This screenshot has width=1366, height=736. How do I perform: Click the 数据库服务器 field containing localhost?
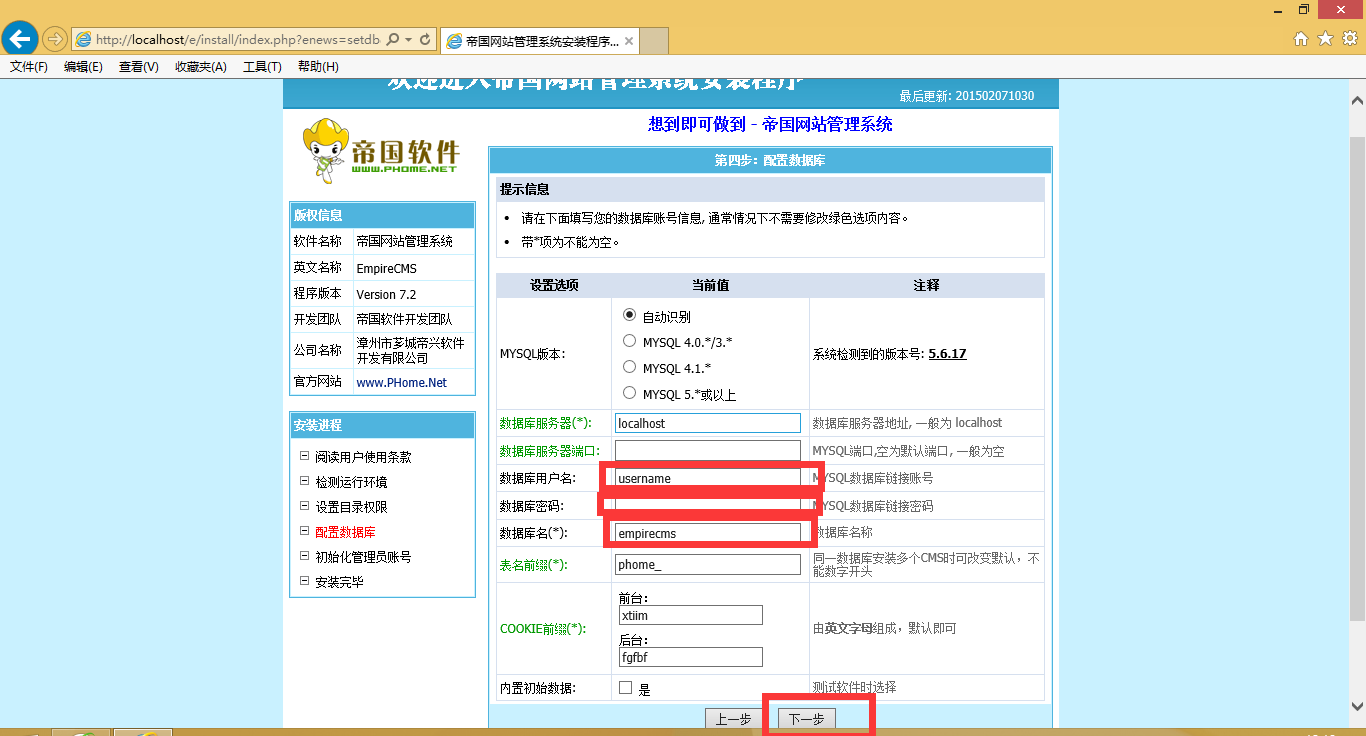(708, 423)
